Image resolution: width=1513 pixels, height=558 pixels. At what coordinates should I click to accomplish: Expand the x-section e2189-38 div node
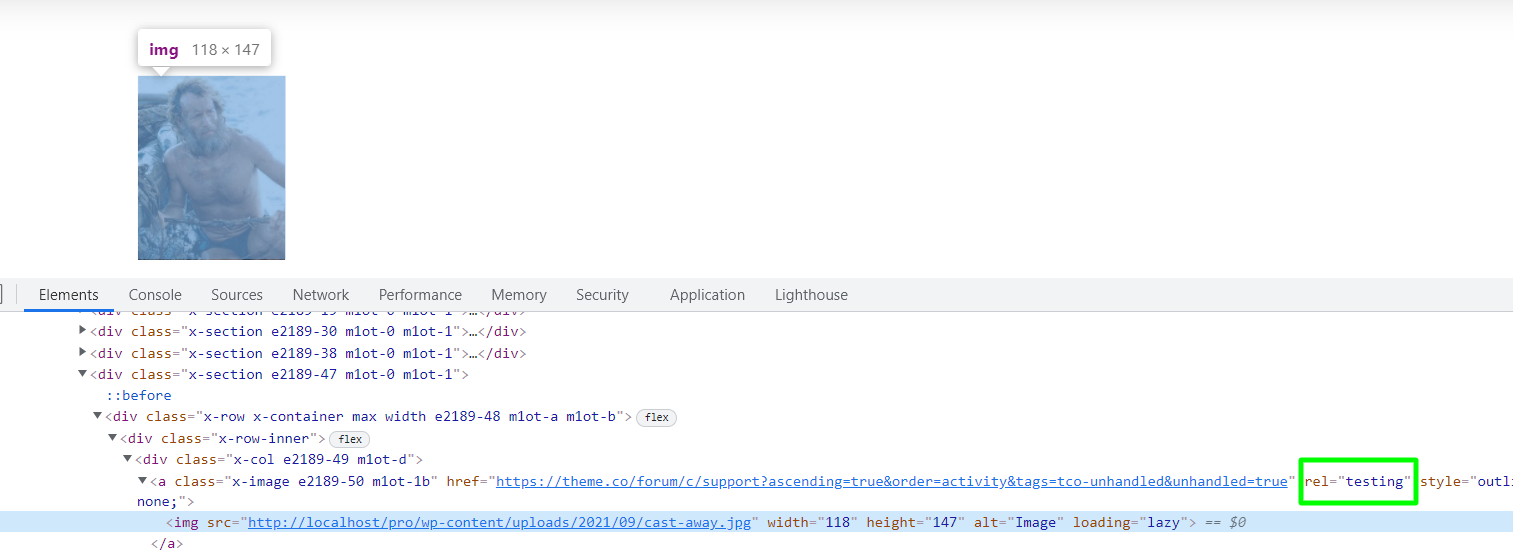[x=83, y=353]
